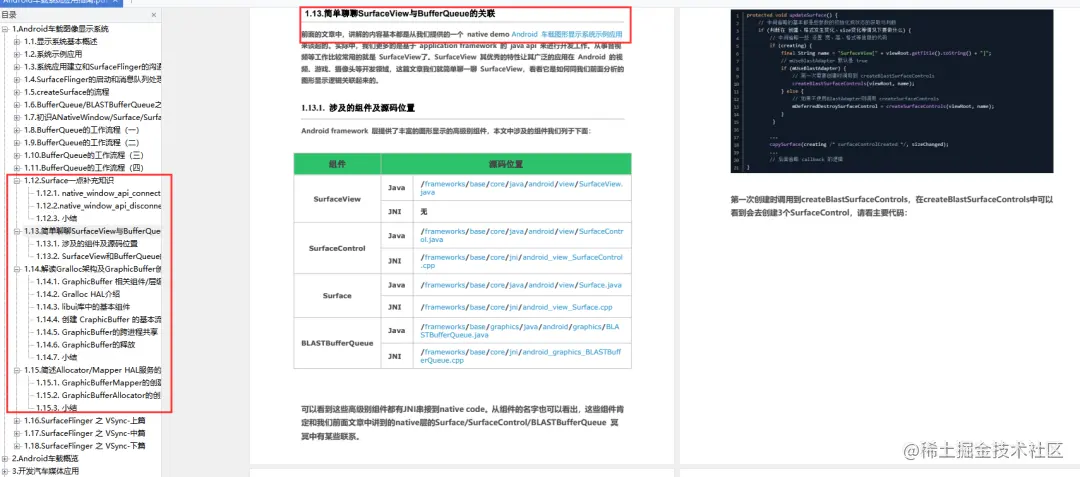Jump to 1.12.2.native_window_api_disconnect
This screenshot has height=477, width=1080.
[x=98, y=206]
